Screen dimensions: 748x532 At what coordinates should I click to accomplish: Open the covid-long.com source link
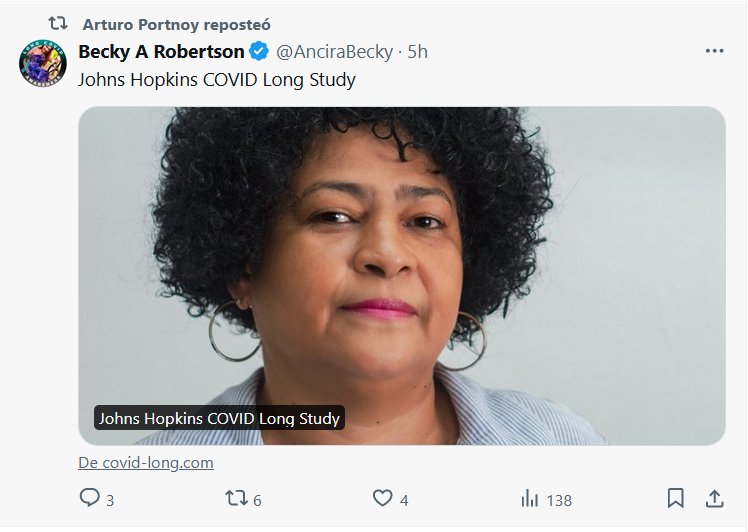[146, 463]
